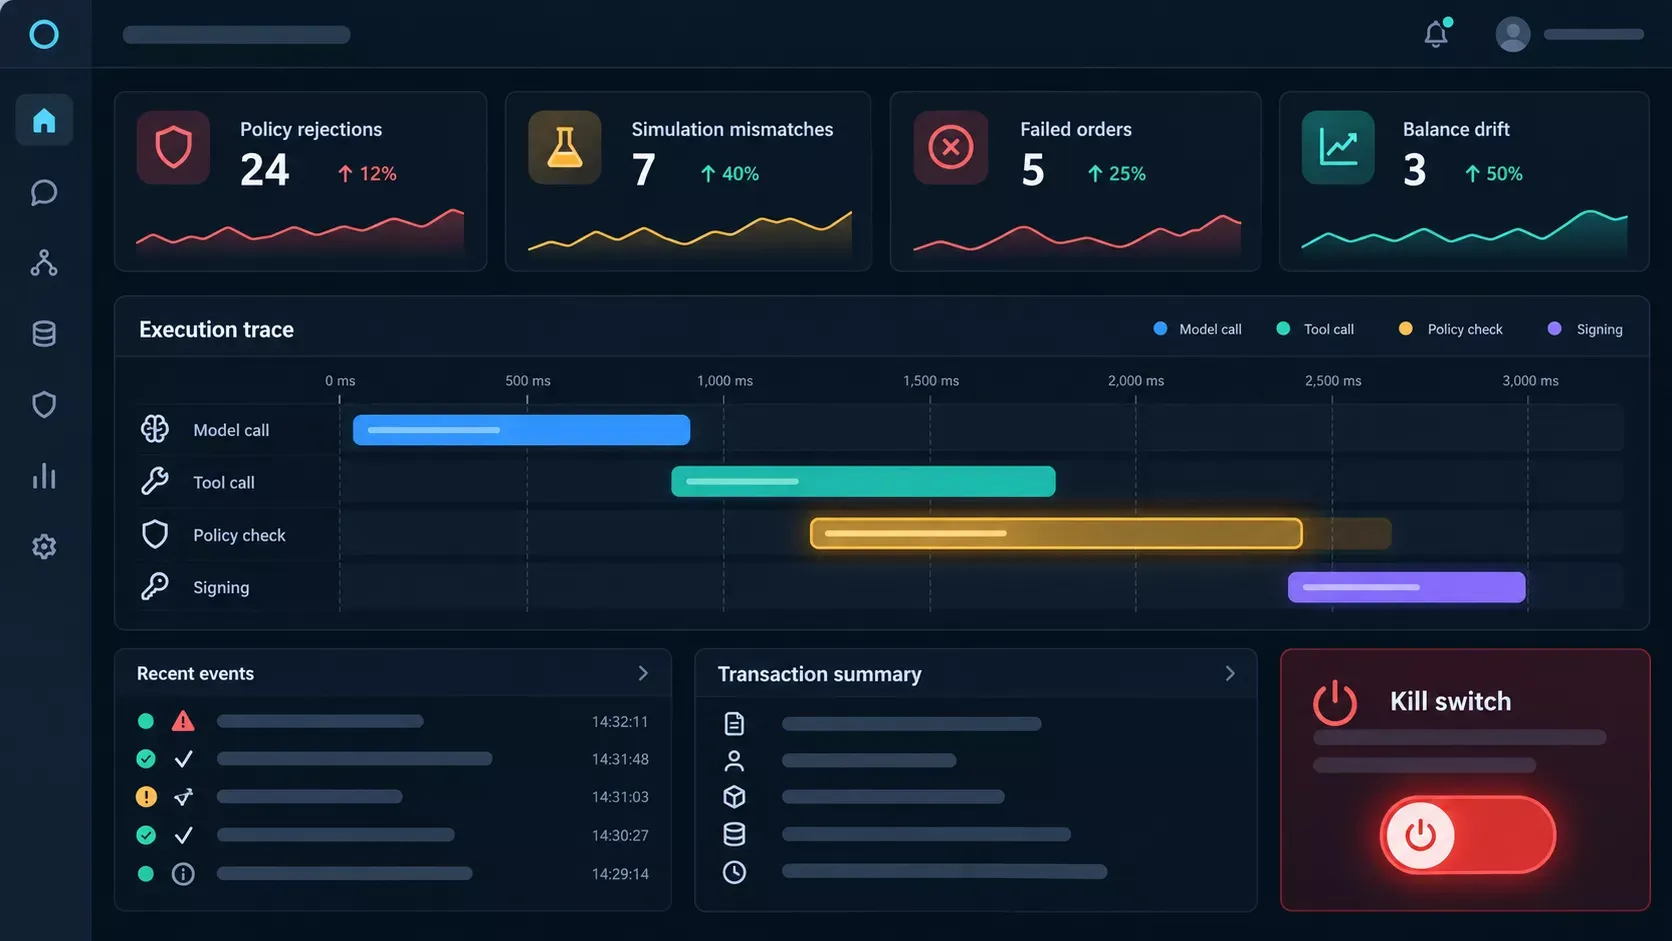Click the brain icon beside Model call
The width and height of the screenshot is (1672, 941).
pyautogui.click(x=155, y=429)
